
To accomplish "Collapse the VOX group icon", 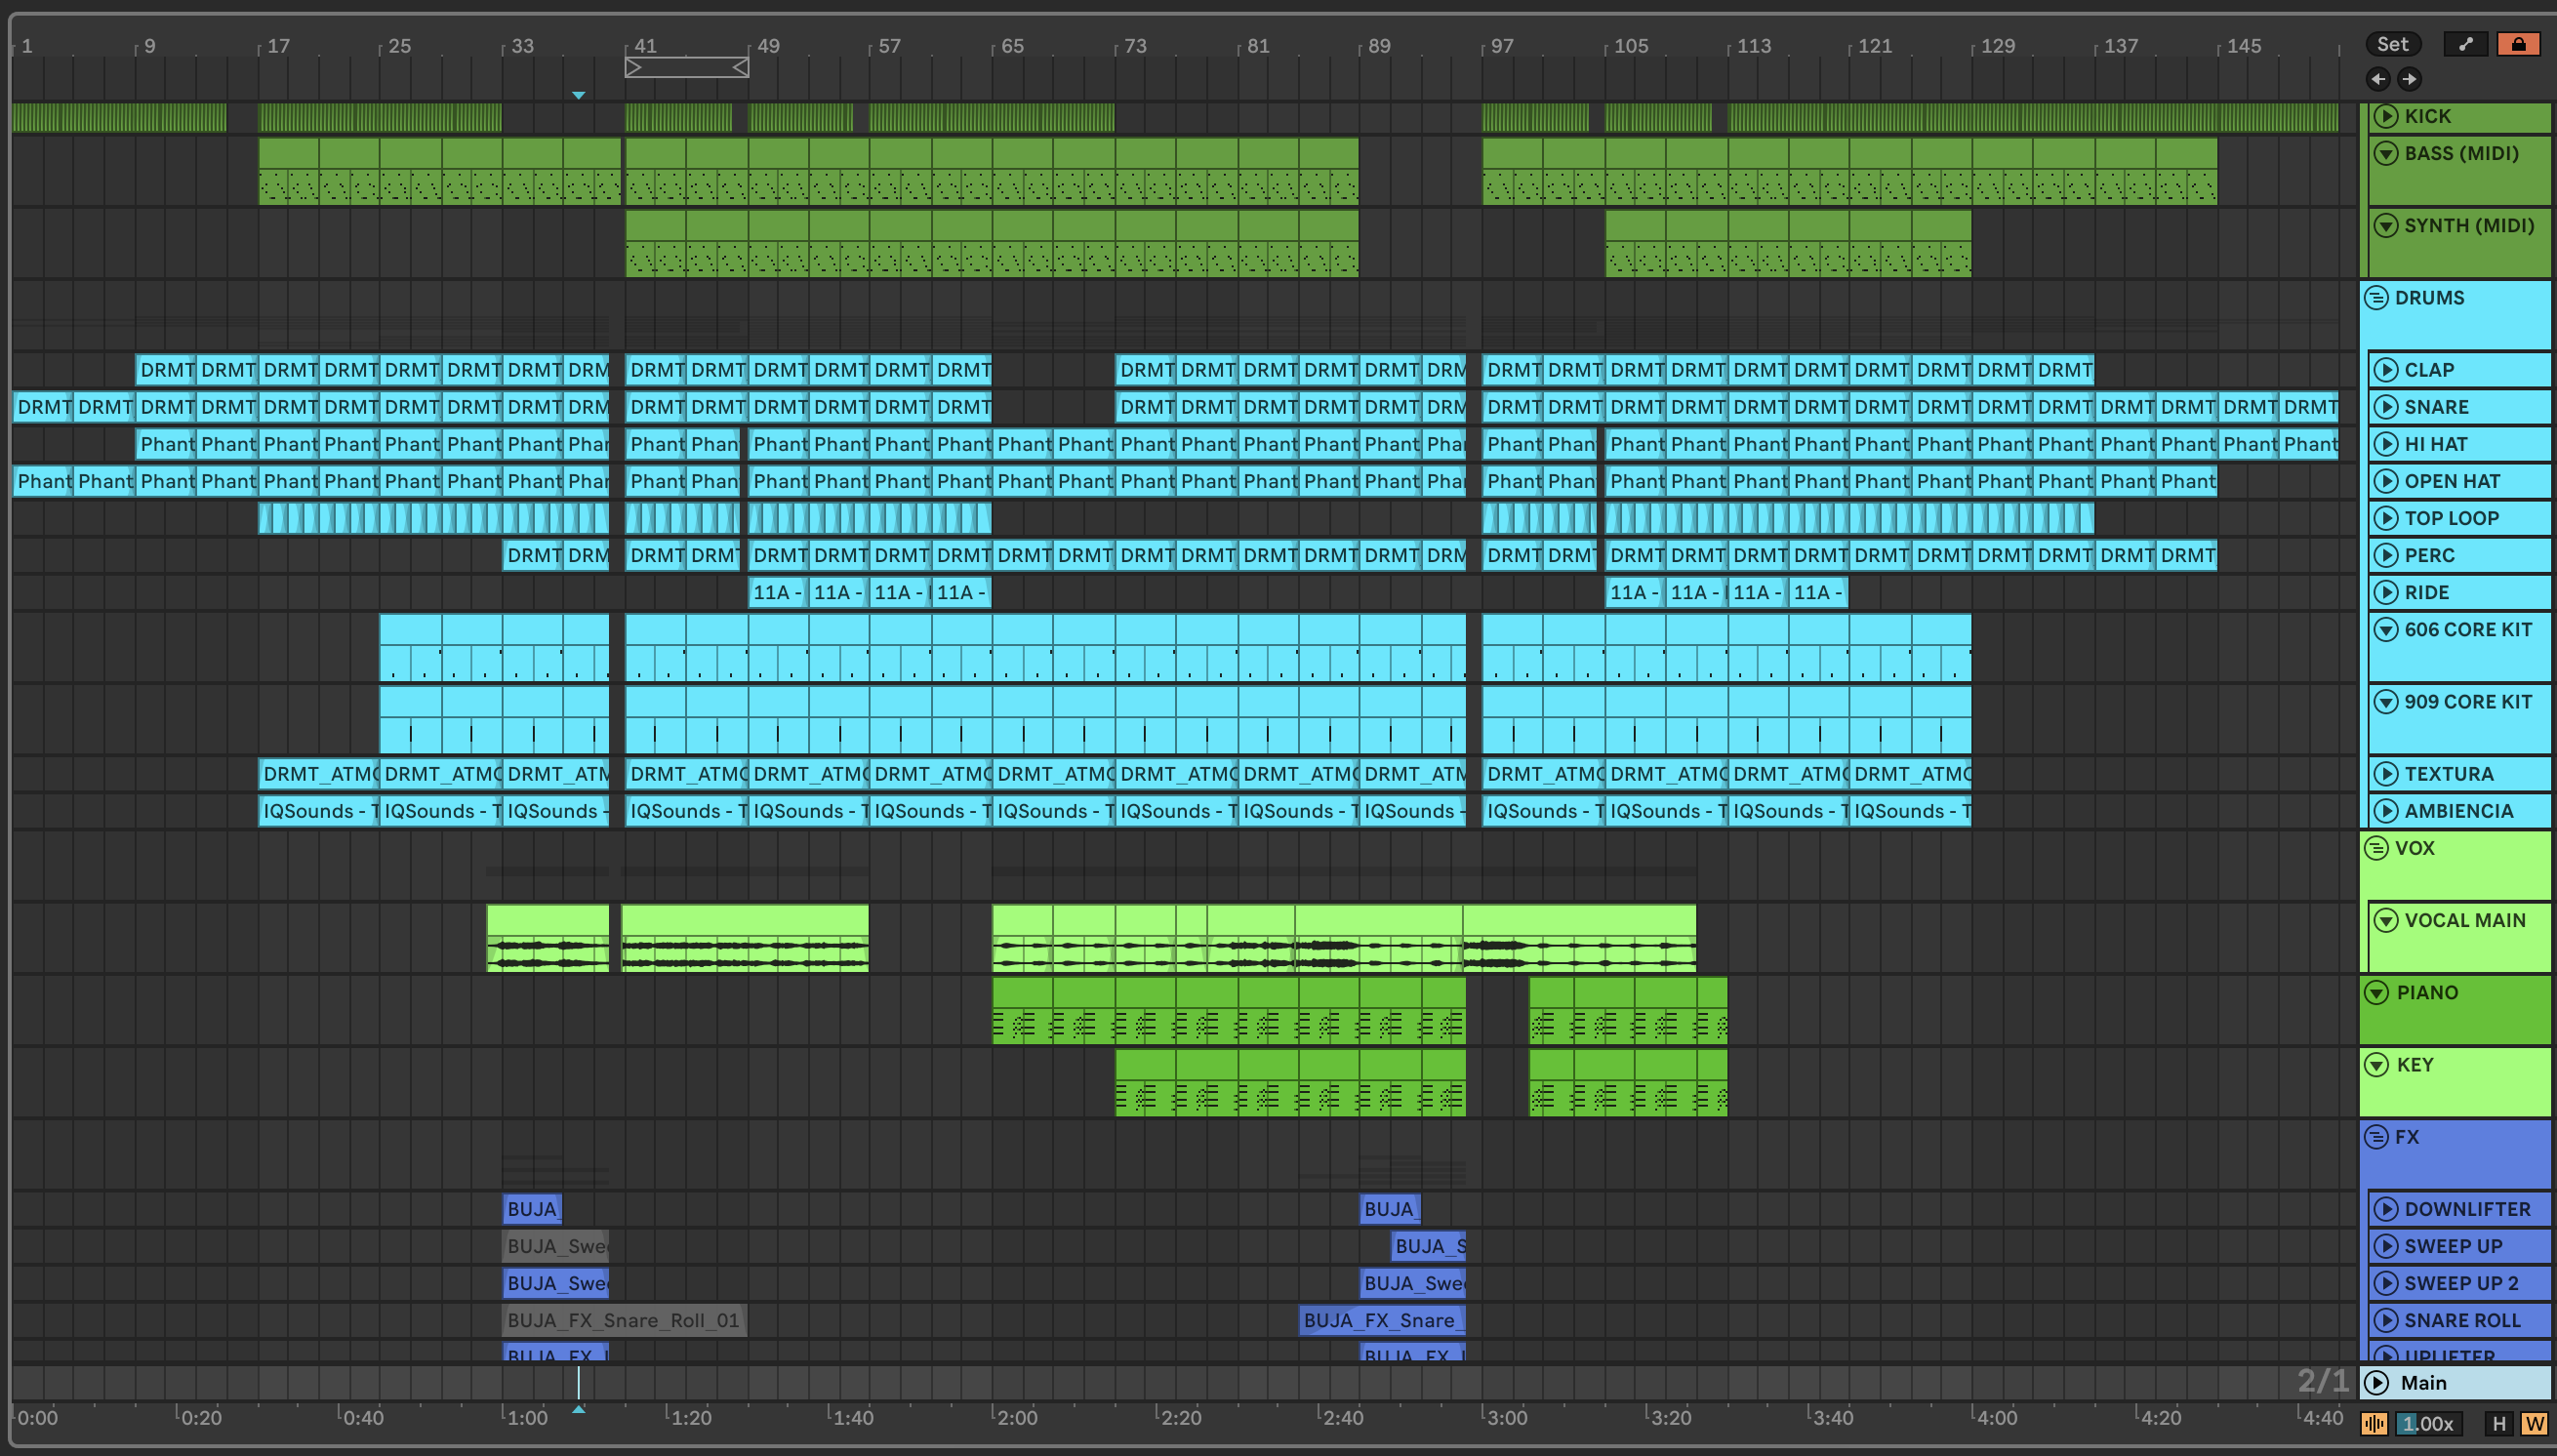I will point(2377,848).
